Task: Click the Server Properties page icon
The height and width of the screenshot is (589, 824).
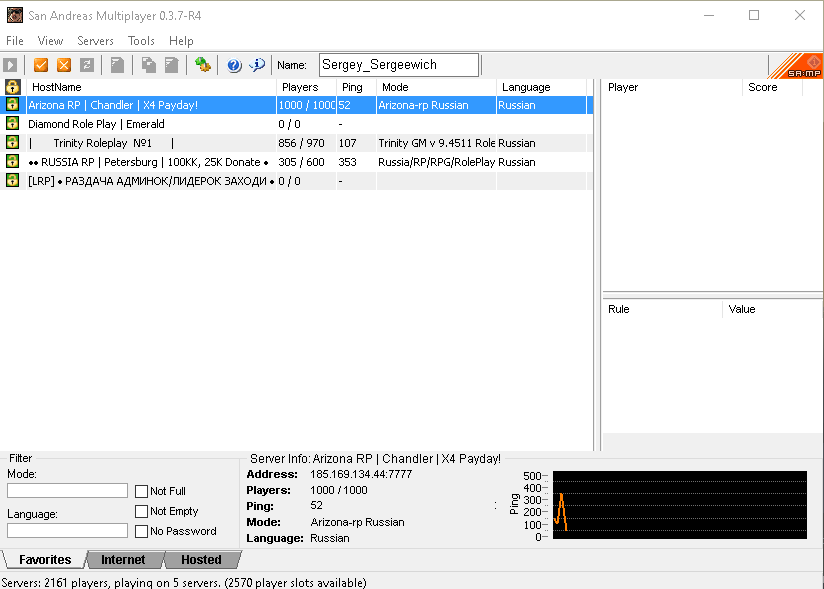Action: (172, 65)
